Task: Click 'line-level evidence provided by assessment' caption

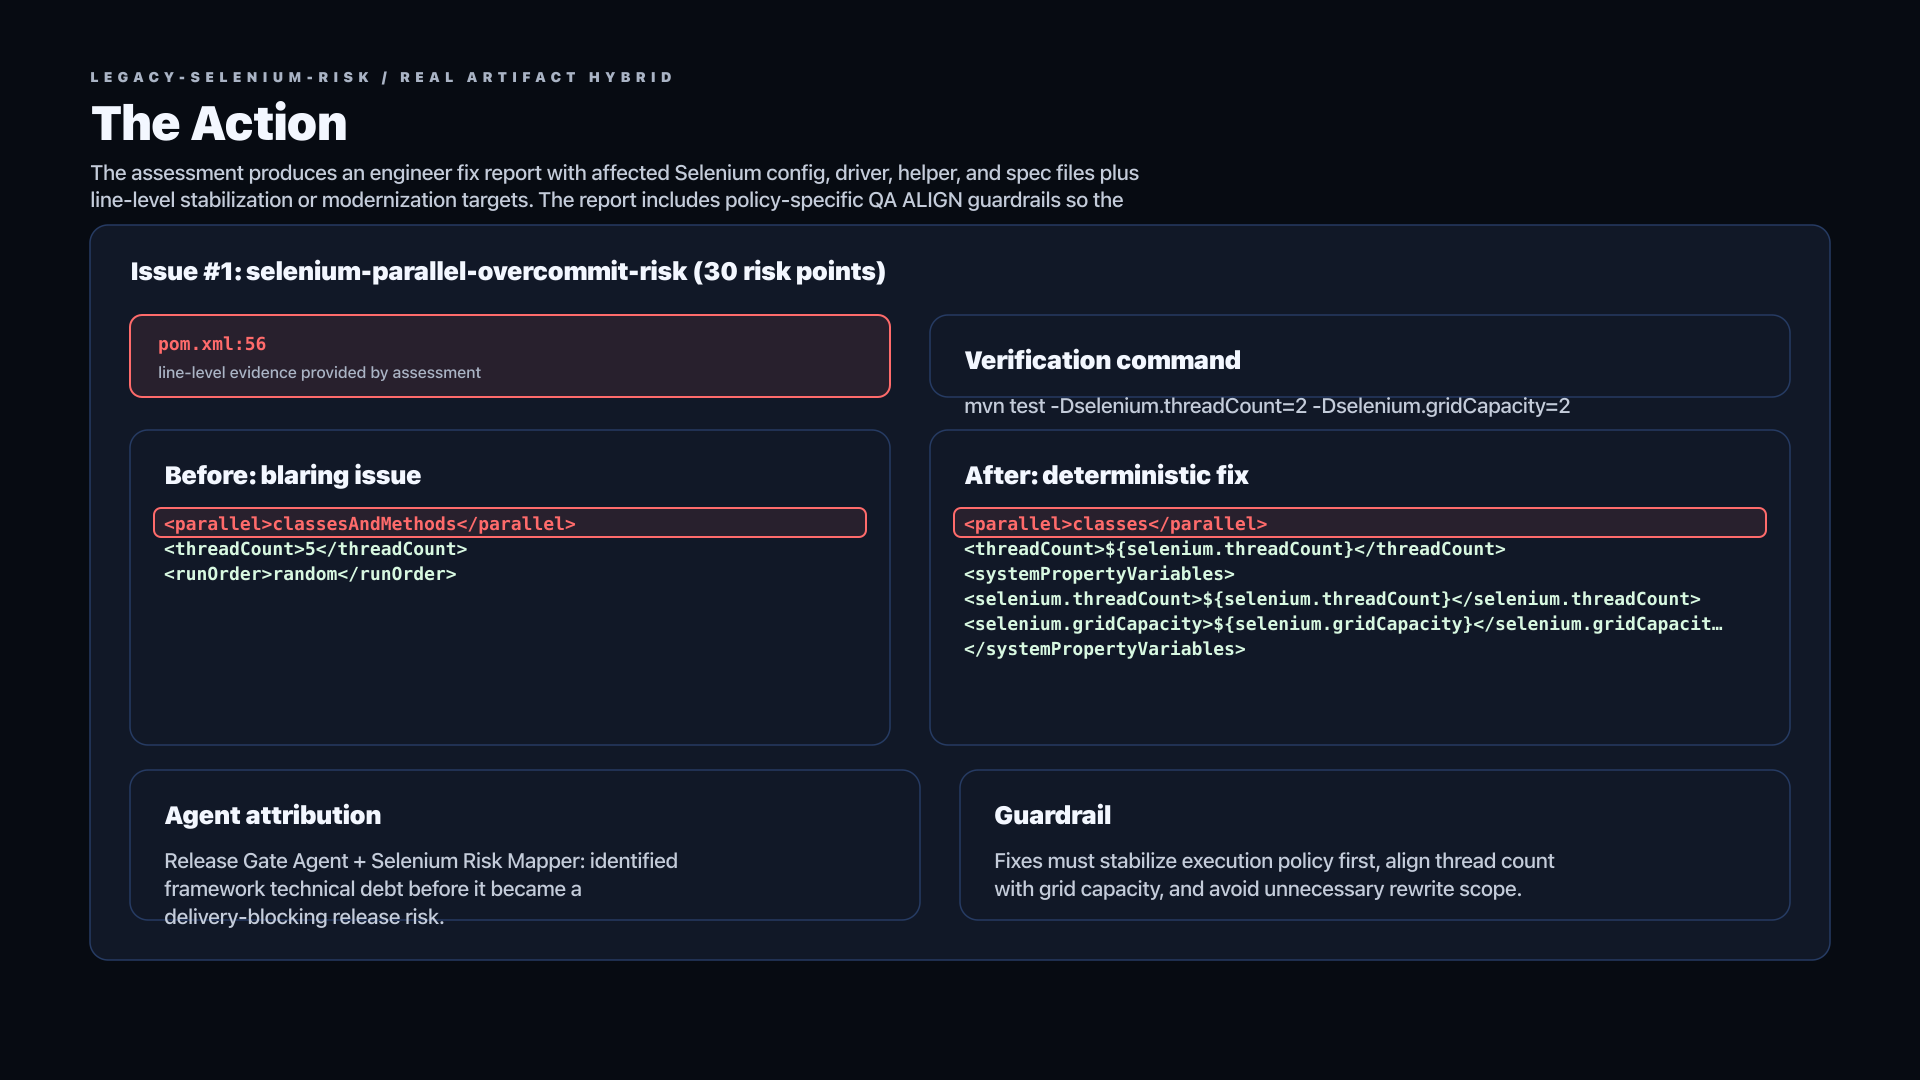Action: click(x=319, y=372)
